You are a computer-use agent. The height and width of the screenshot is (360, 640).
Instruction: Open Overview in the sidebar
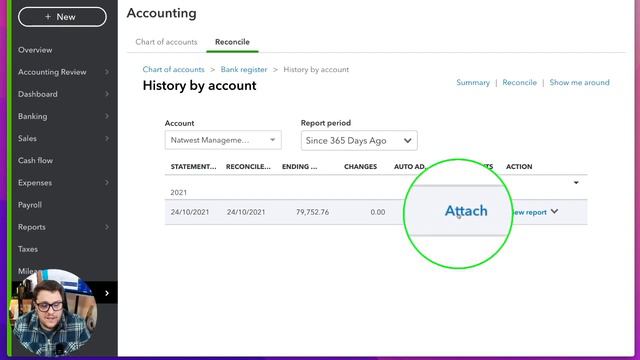point(35,50)
